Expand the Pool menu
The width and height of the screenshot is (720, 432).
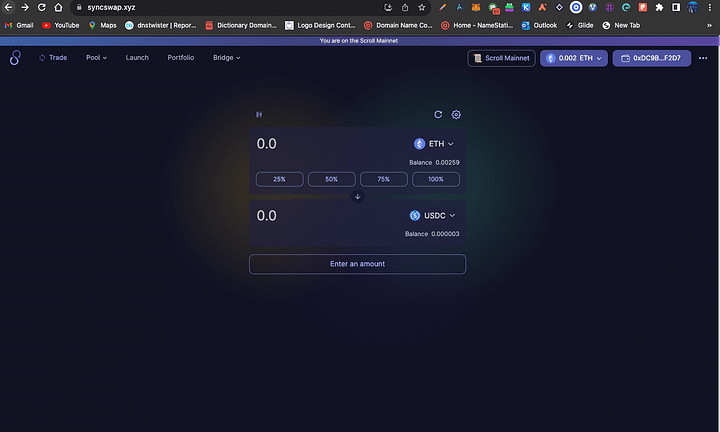click(x=96, y=58)
